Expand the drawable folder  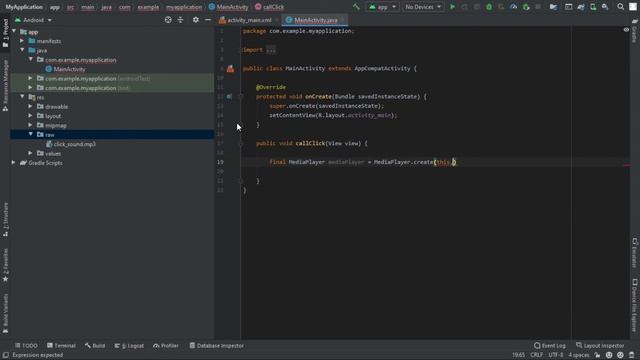[31, 107]
